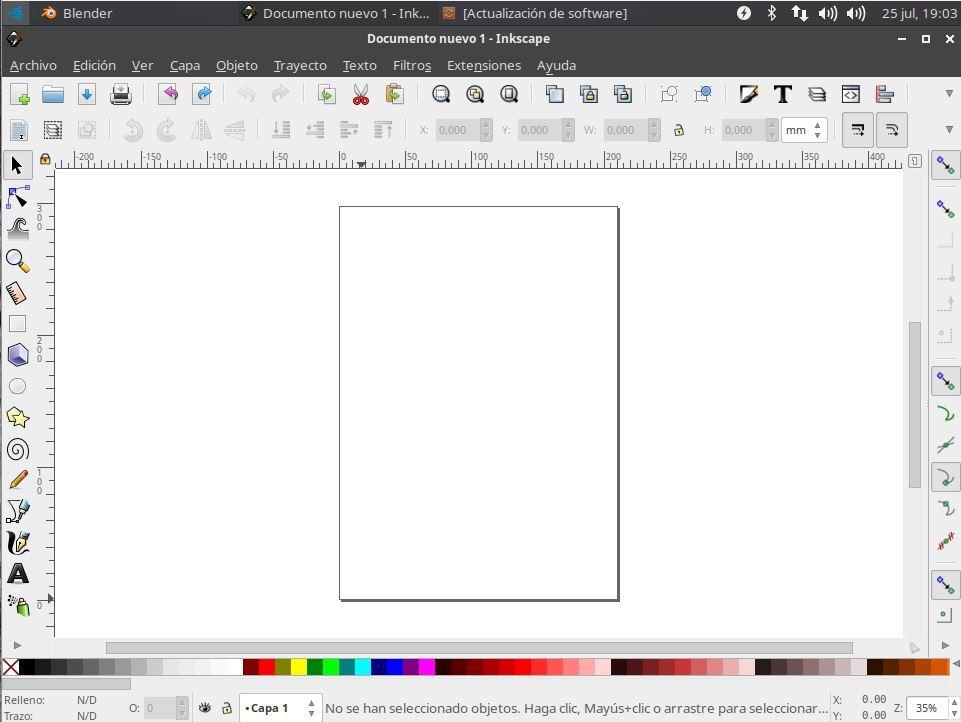Open the XML editor
The width and height of the screenshot is (961, 722).
pyautogui.click(x=850, y=94)
